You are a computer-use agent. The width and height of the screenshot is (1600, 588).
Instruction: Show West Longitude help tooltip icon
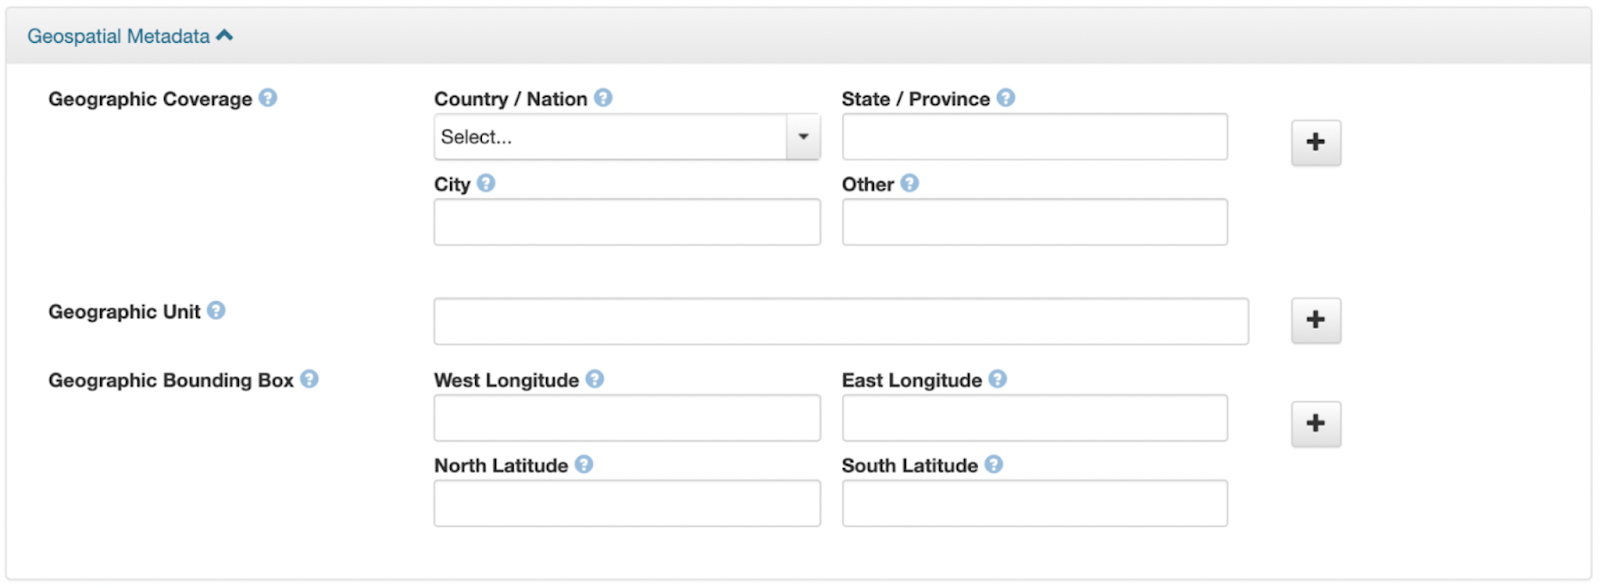(595, 379)
